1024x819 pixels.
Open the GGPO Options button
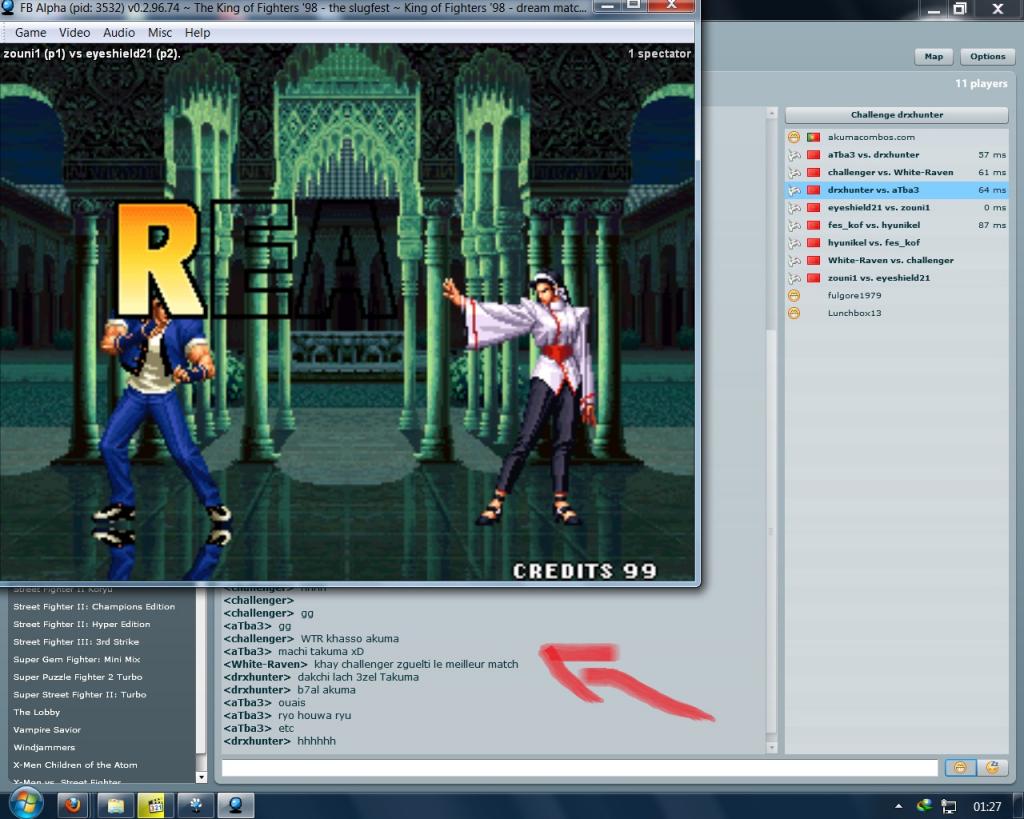click(987, 57)
